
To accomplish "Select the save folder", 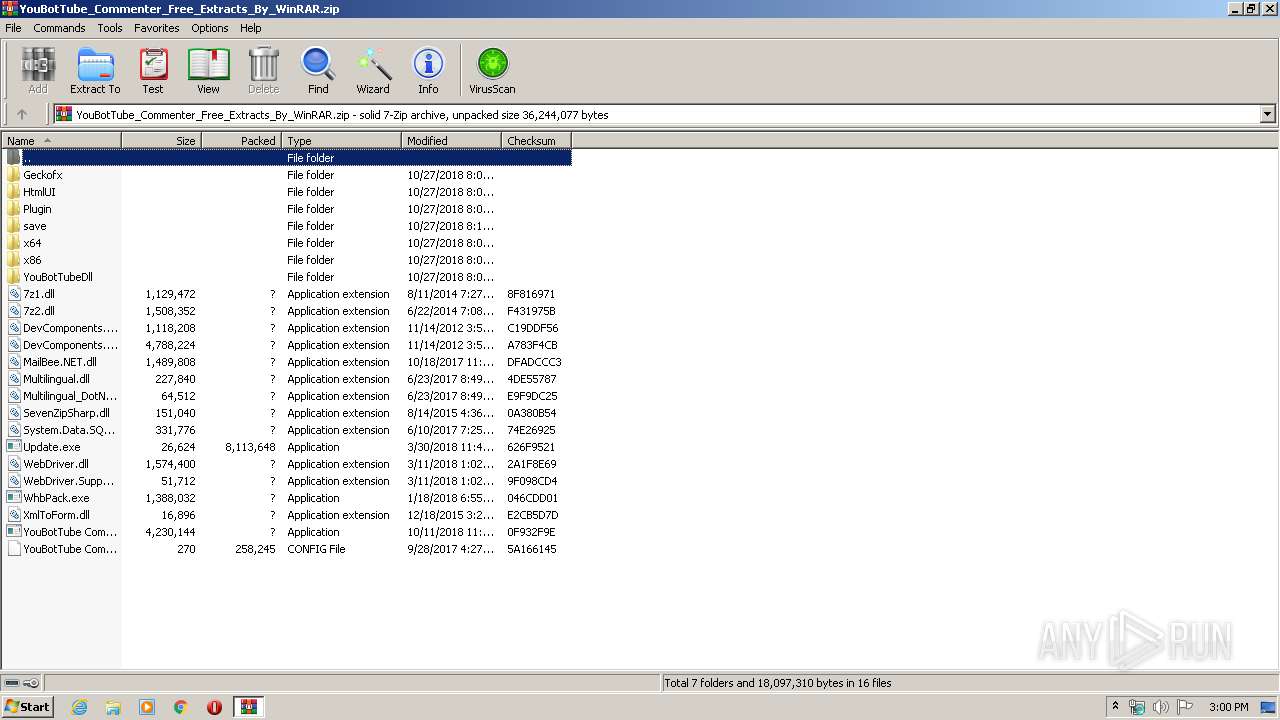I will coord(287,226).
